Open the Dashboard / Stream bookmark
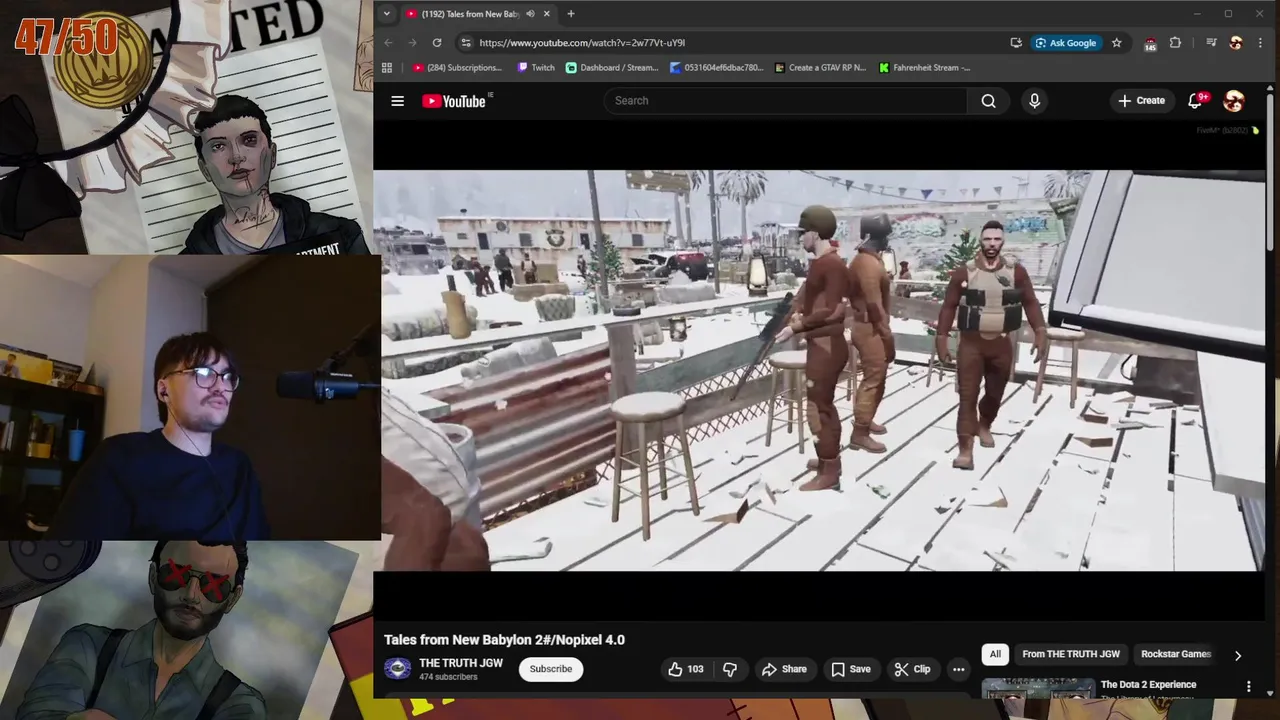 612,68
